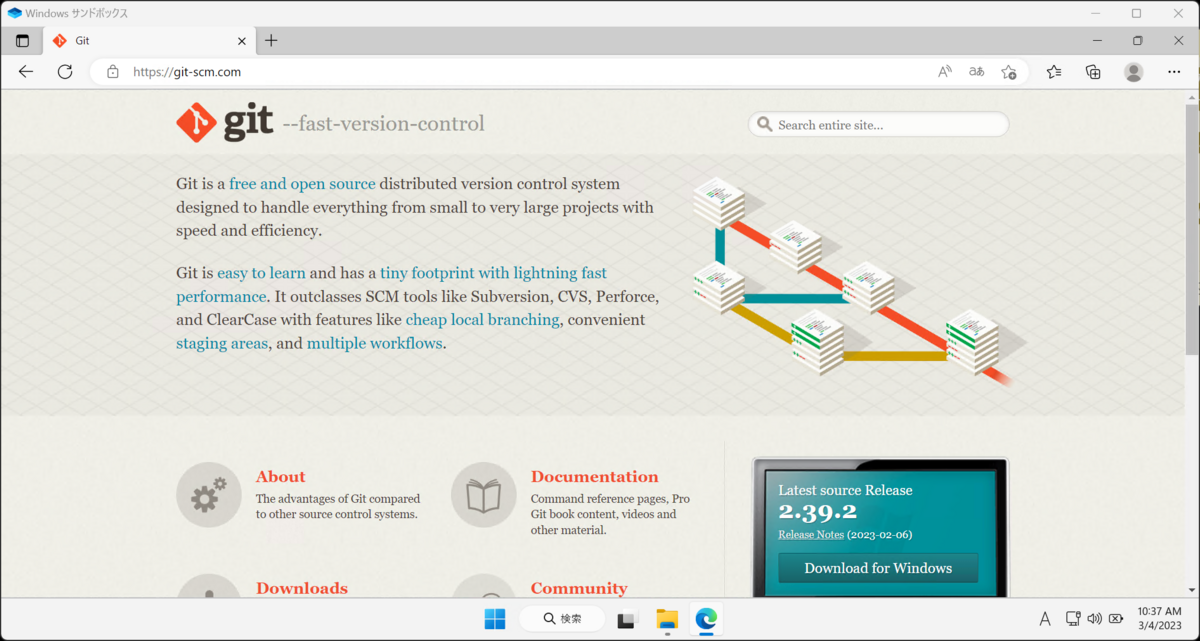1200x641 pixels.
Task: Open the free and open source link
Action: pos(302,184)
